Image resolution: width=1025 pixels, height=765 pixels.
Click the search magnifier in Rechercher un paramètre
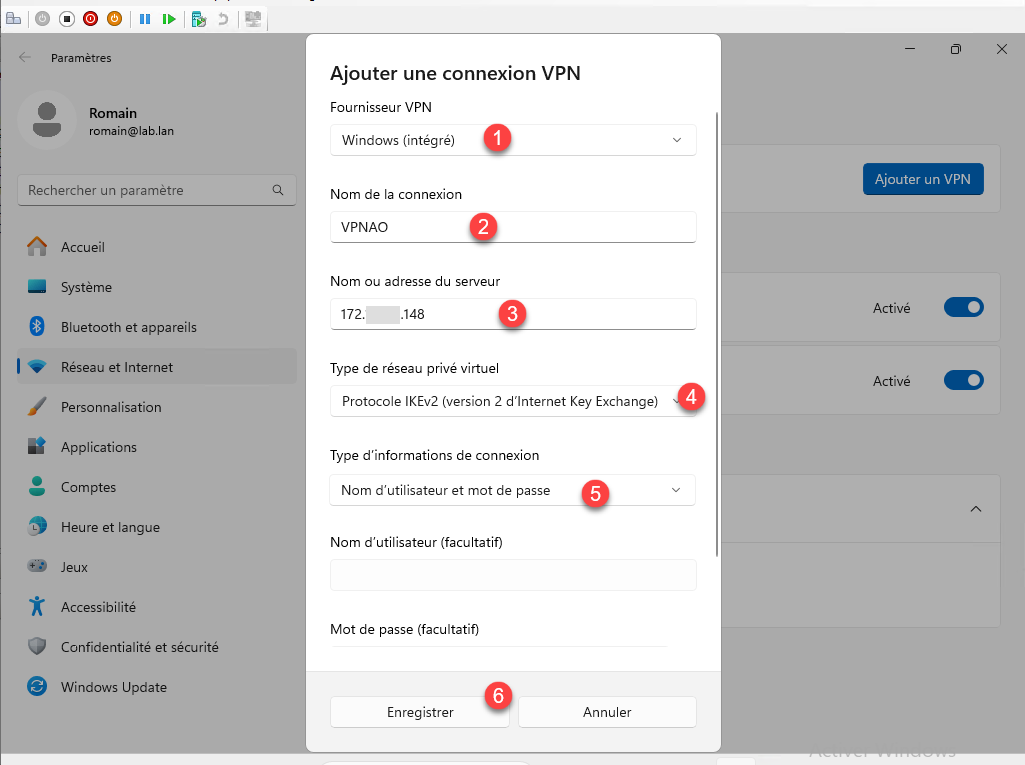click(x=278, y=190)
